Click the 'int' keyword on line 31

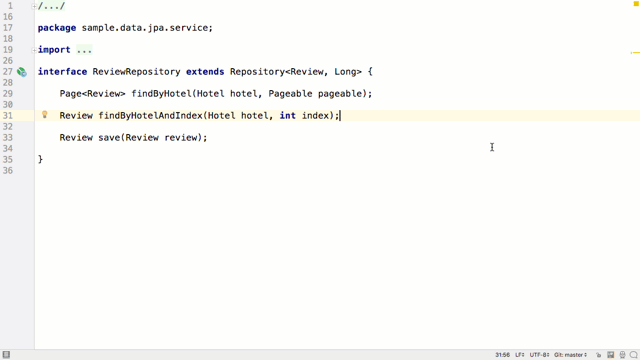287,116
